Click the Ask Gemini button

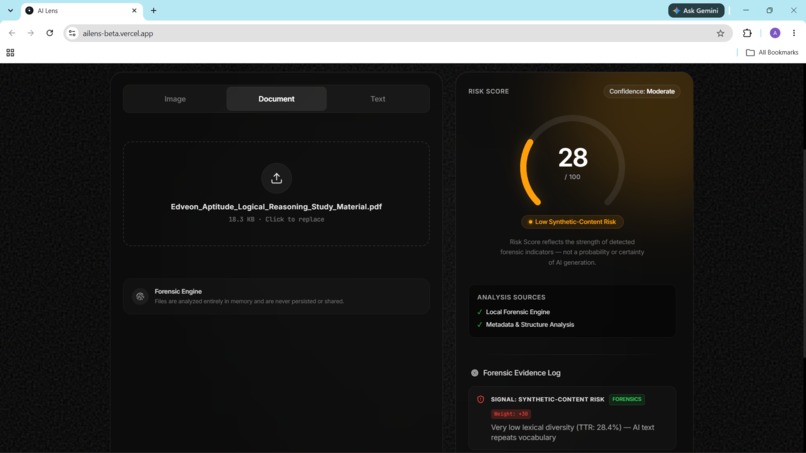point(696,10)
